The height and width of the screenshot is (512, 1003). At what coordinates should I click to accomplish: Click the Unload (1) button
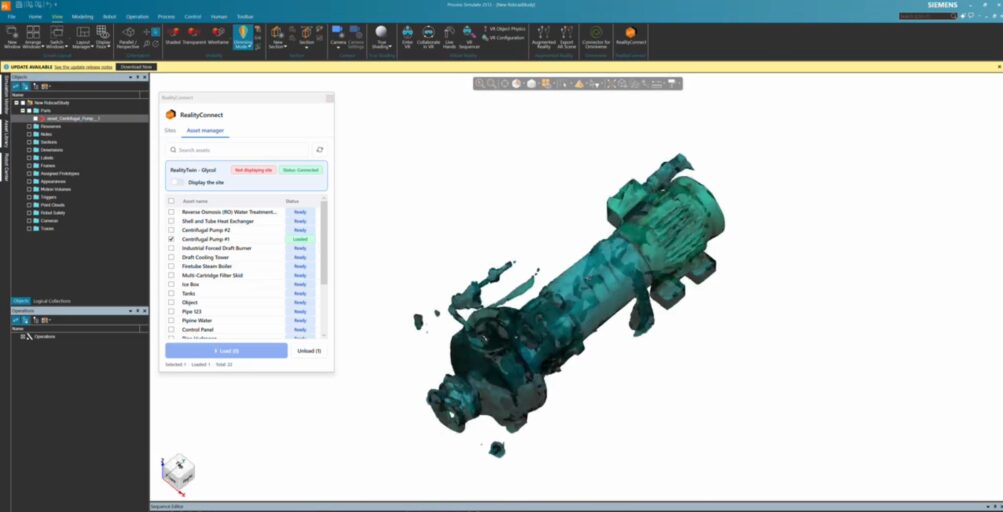click(309, 351)
